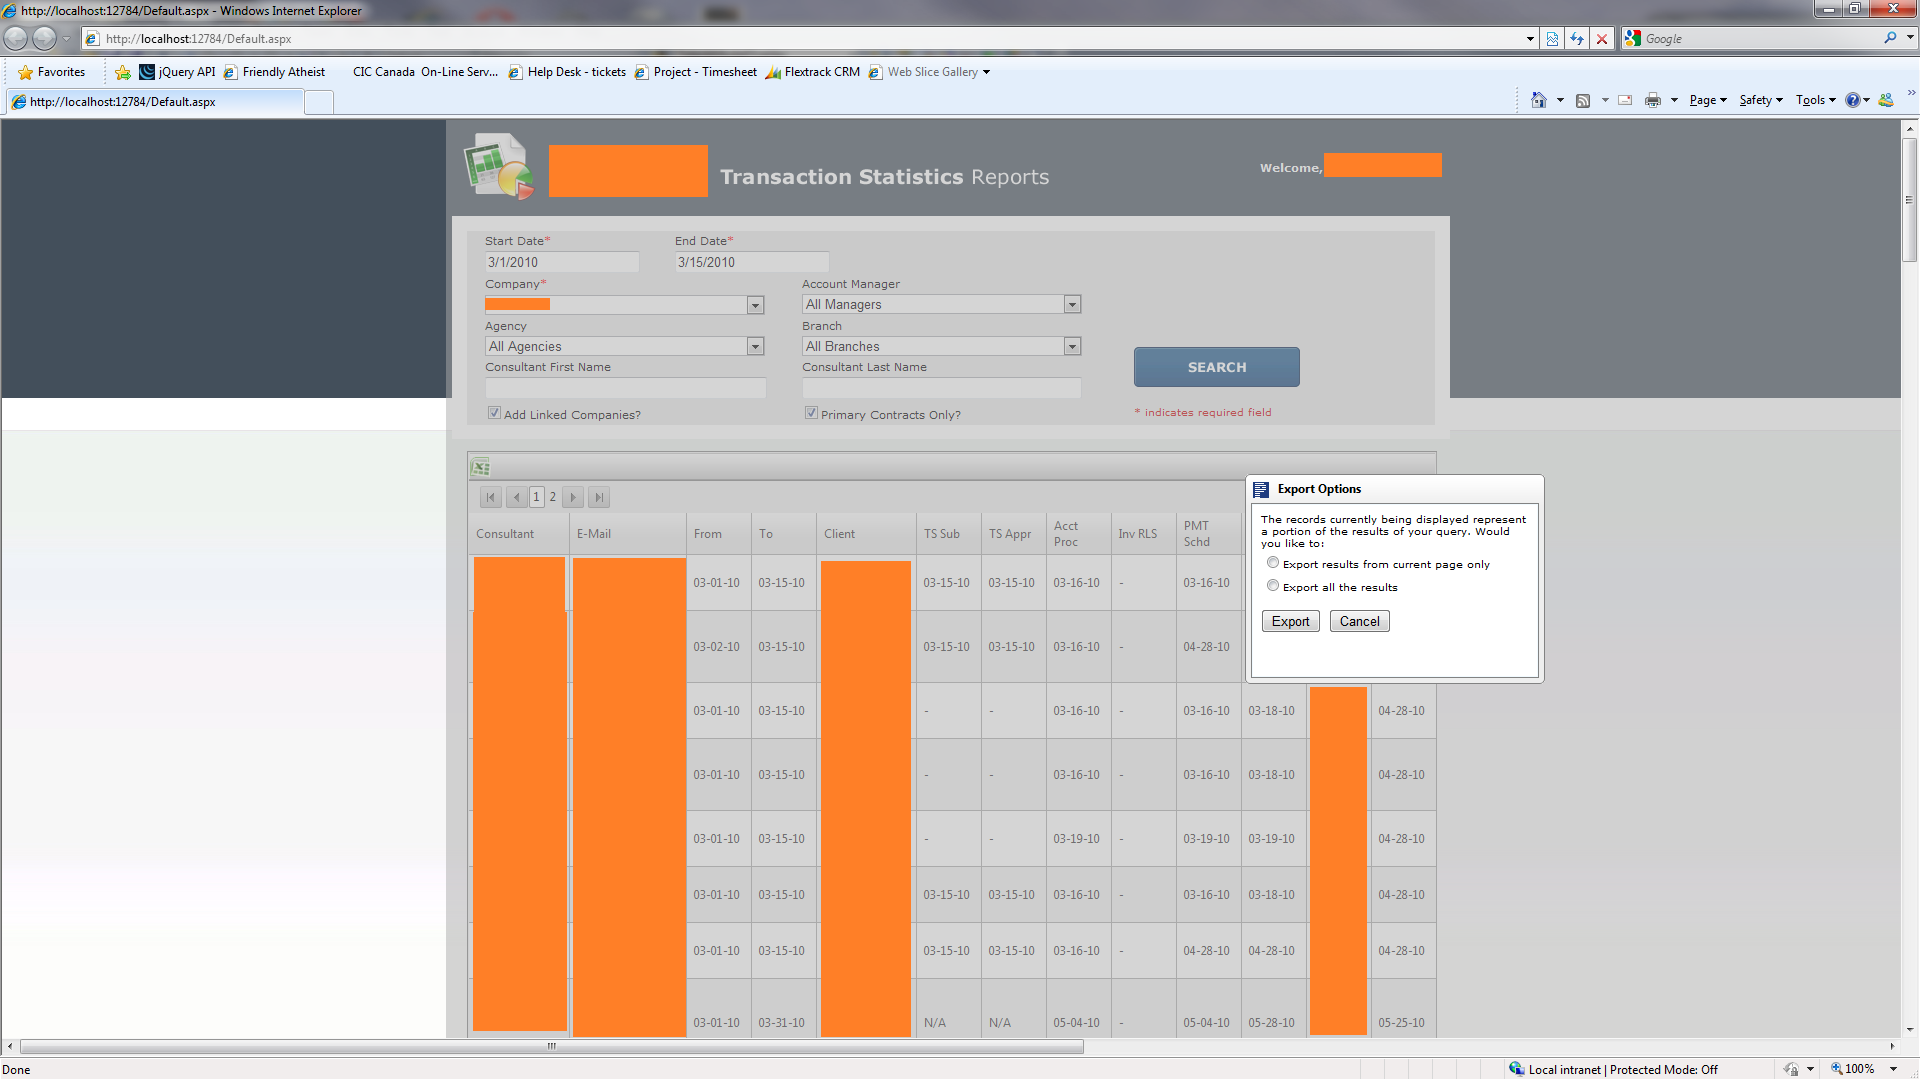1920x1080 pixels.
Task: Go to next results page arrow
Action: coord(573,497)
